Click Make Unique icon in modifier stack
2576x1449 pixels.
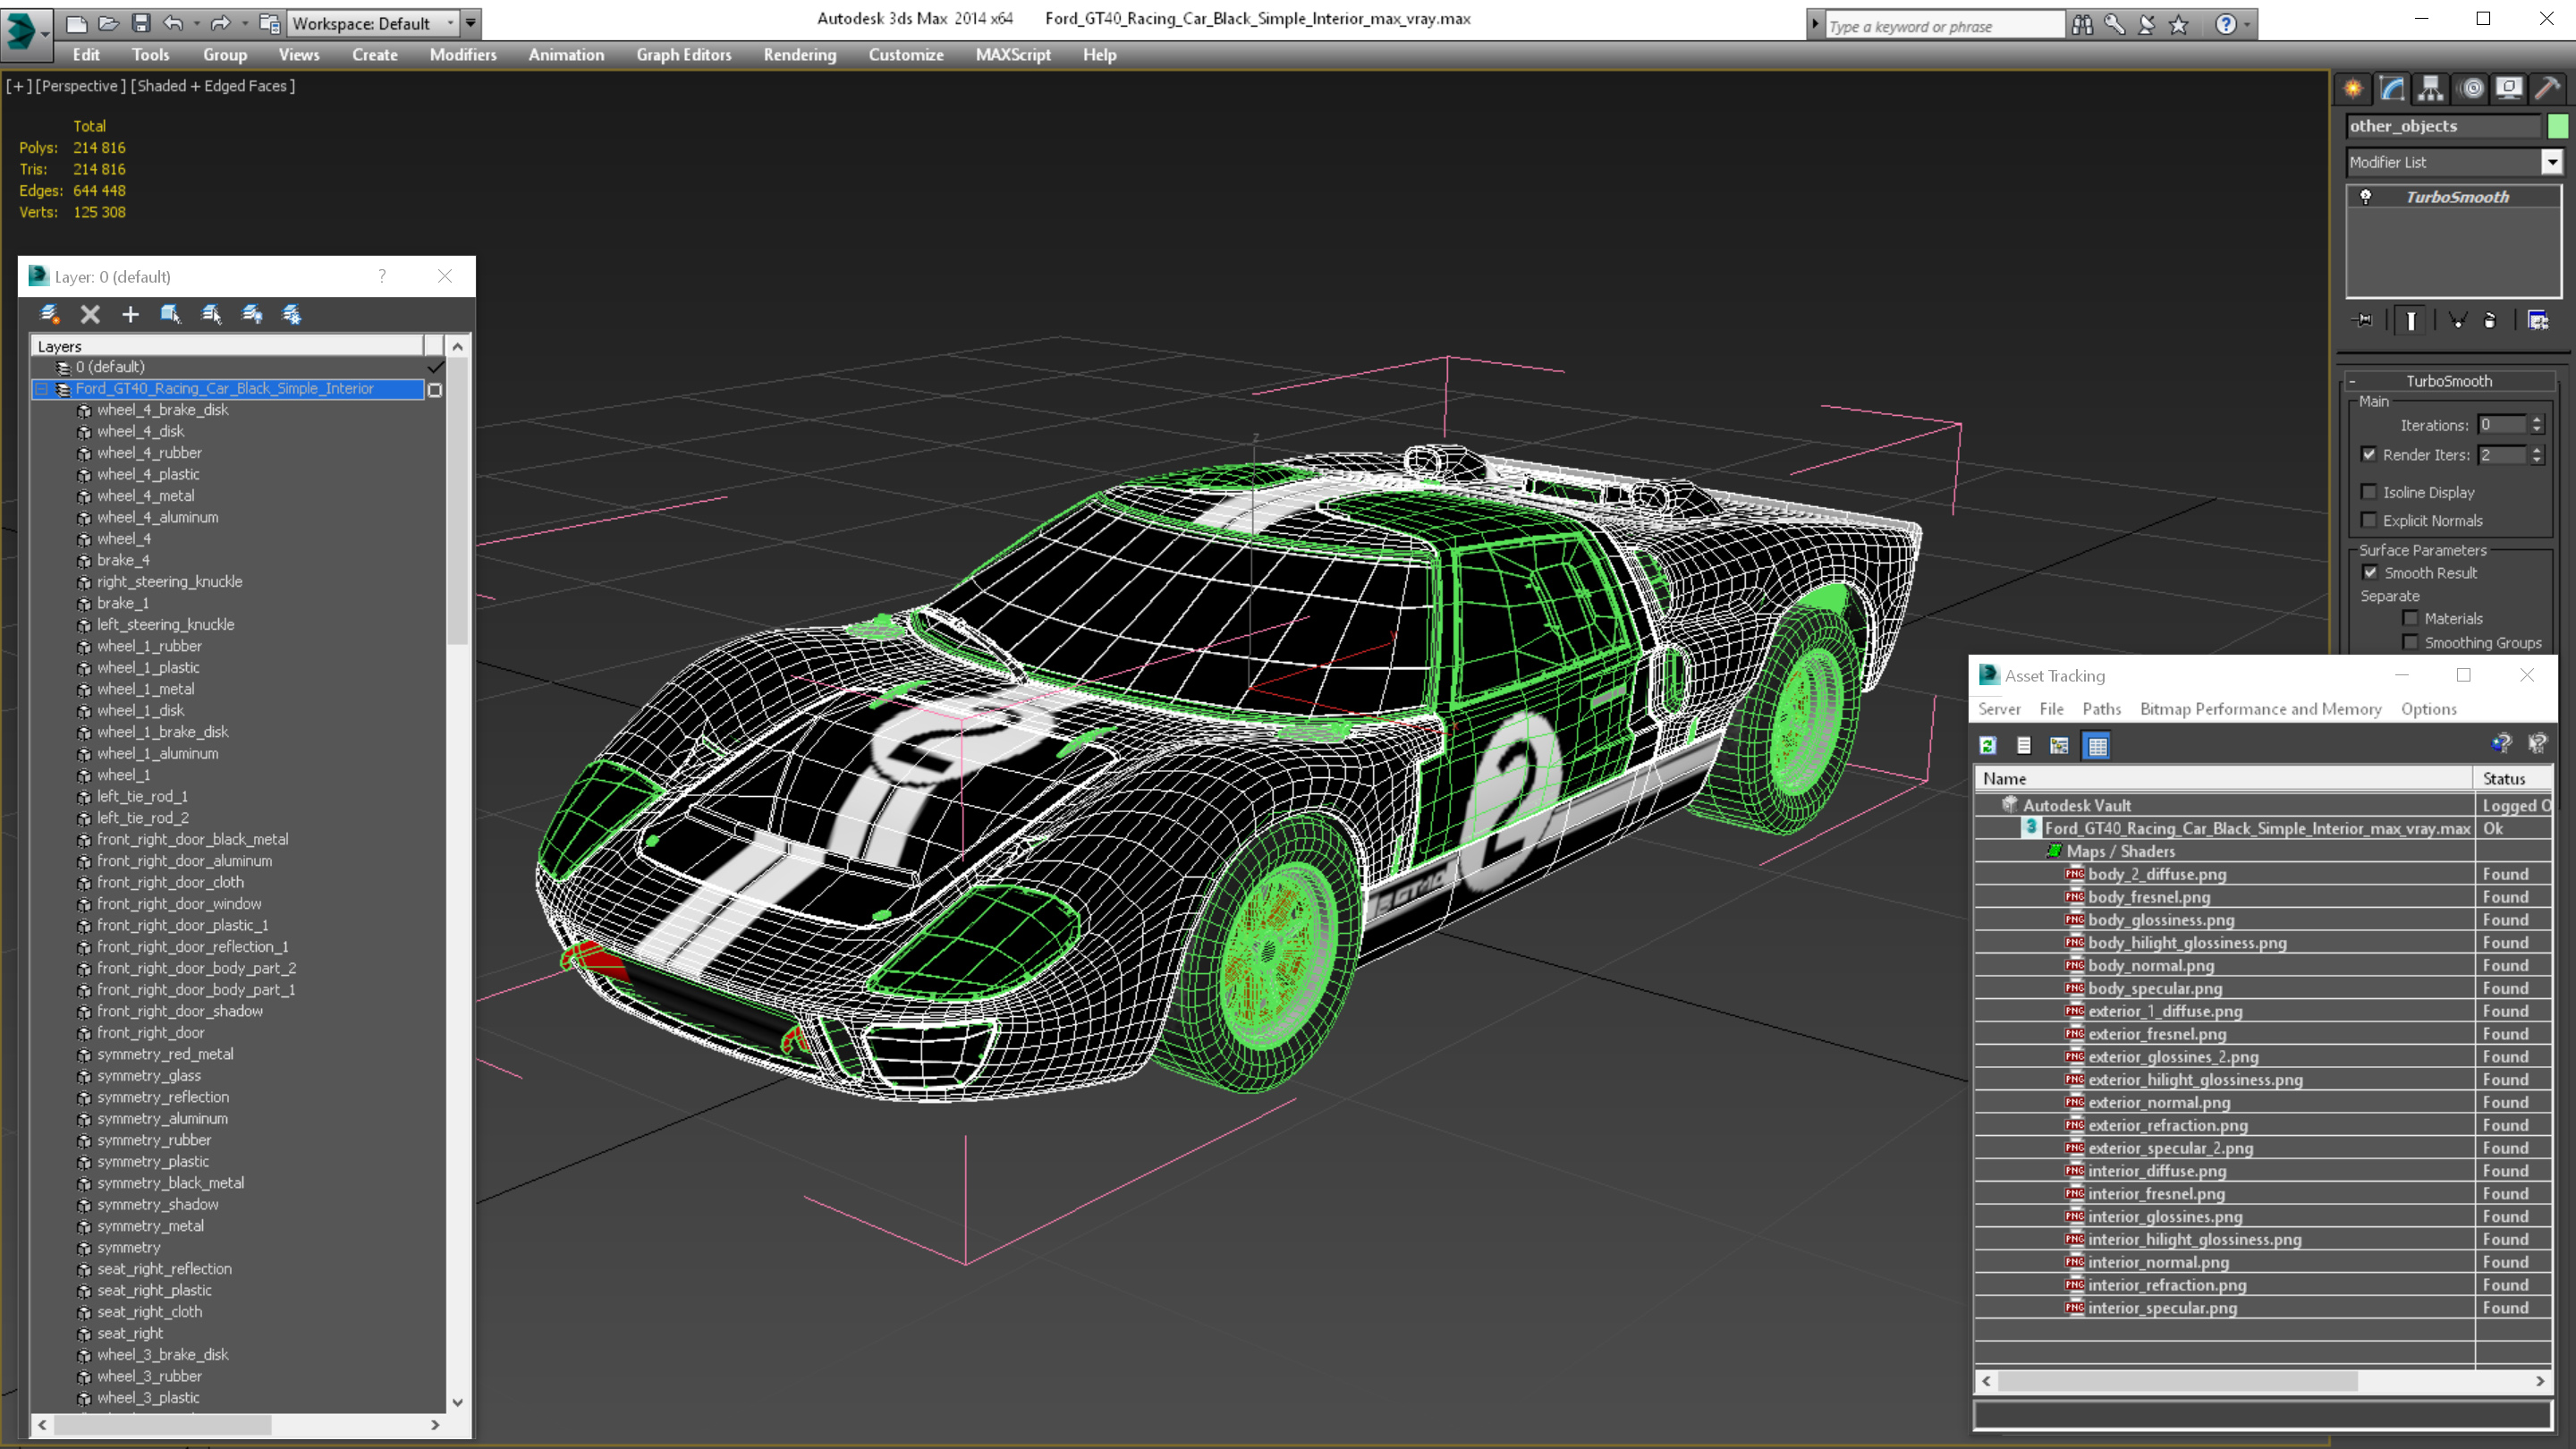pyautogui.click(x=2458, y=320)
